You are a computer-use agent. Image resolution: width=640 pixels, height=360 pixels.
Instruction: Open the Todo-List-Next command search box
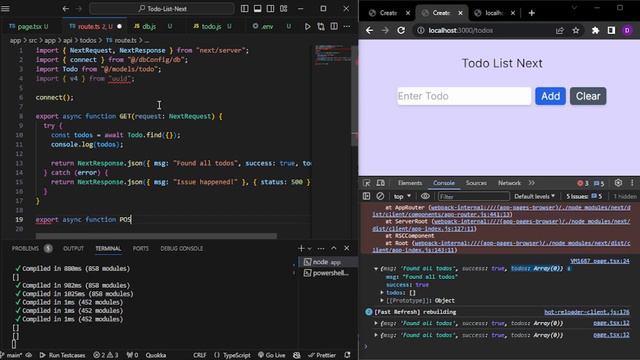click(x=162, y=9)
